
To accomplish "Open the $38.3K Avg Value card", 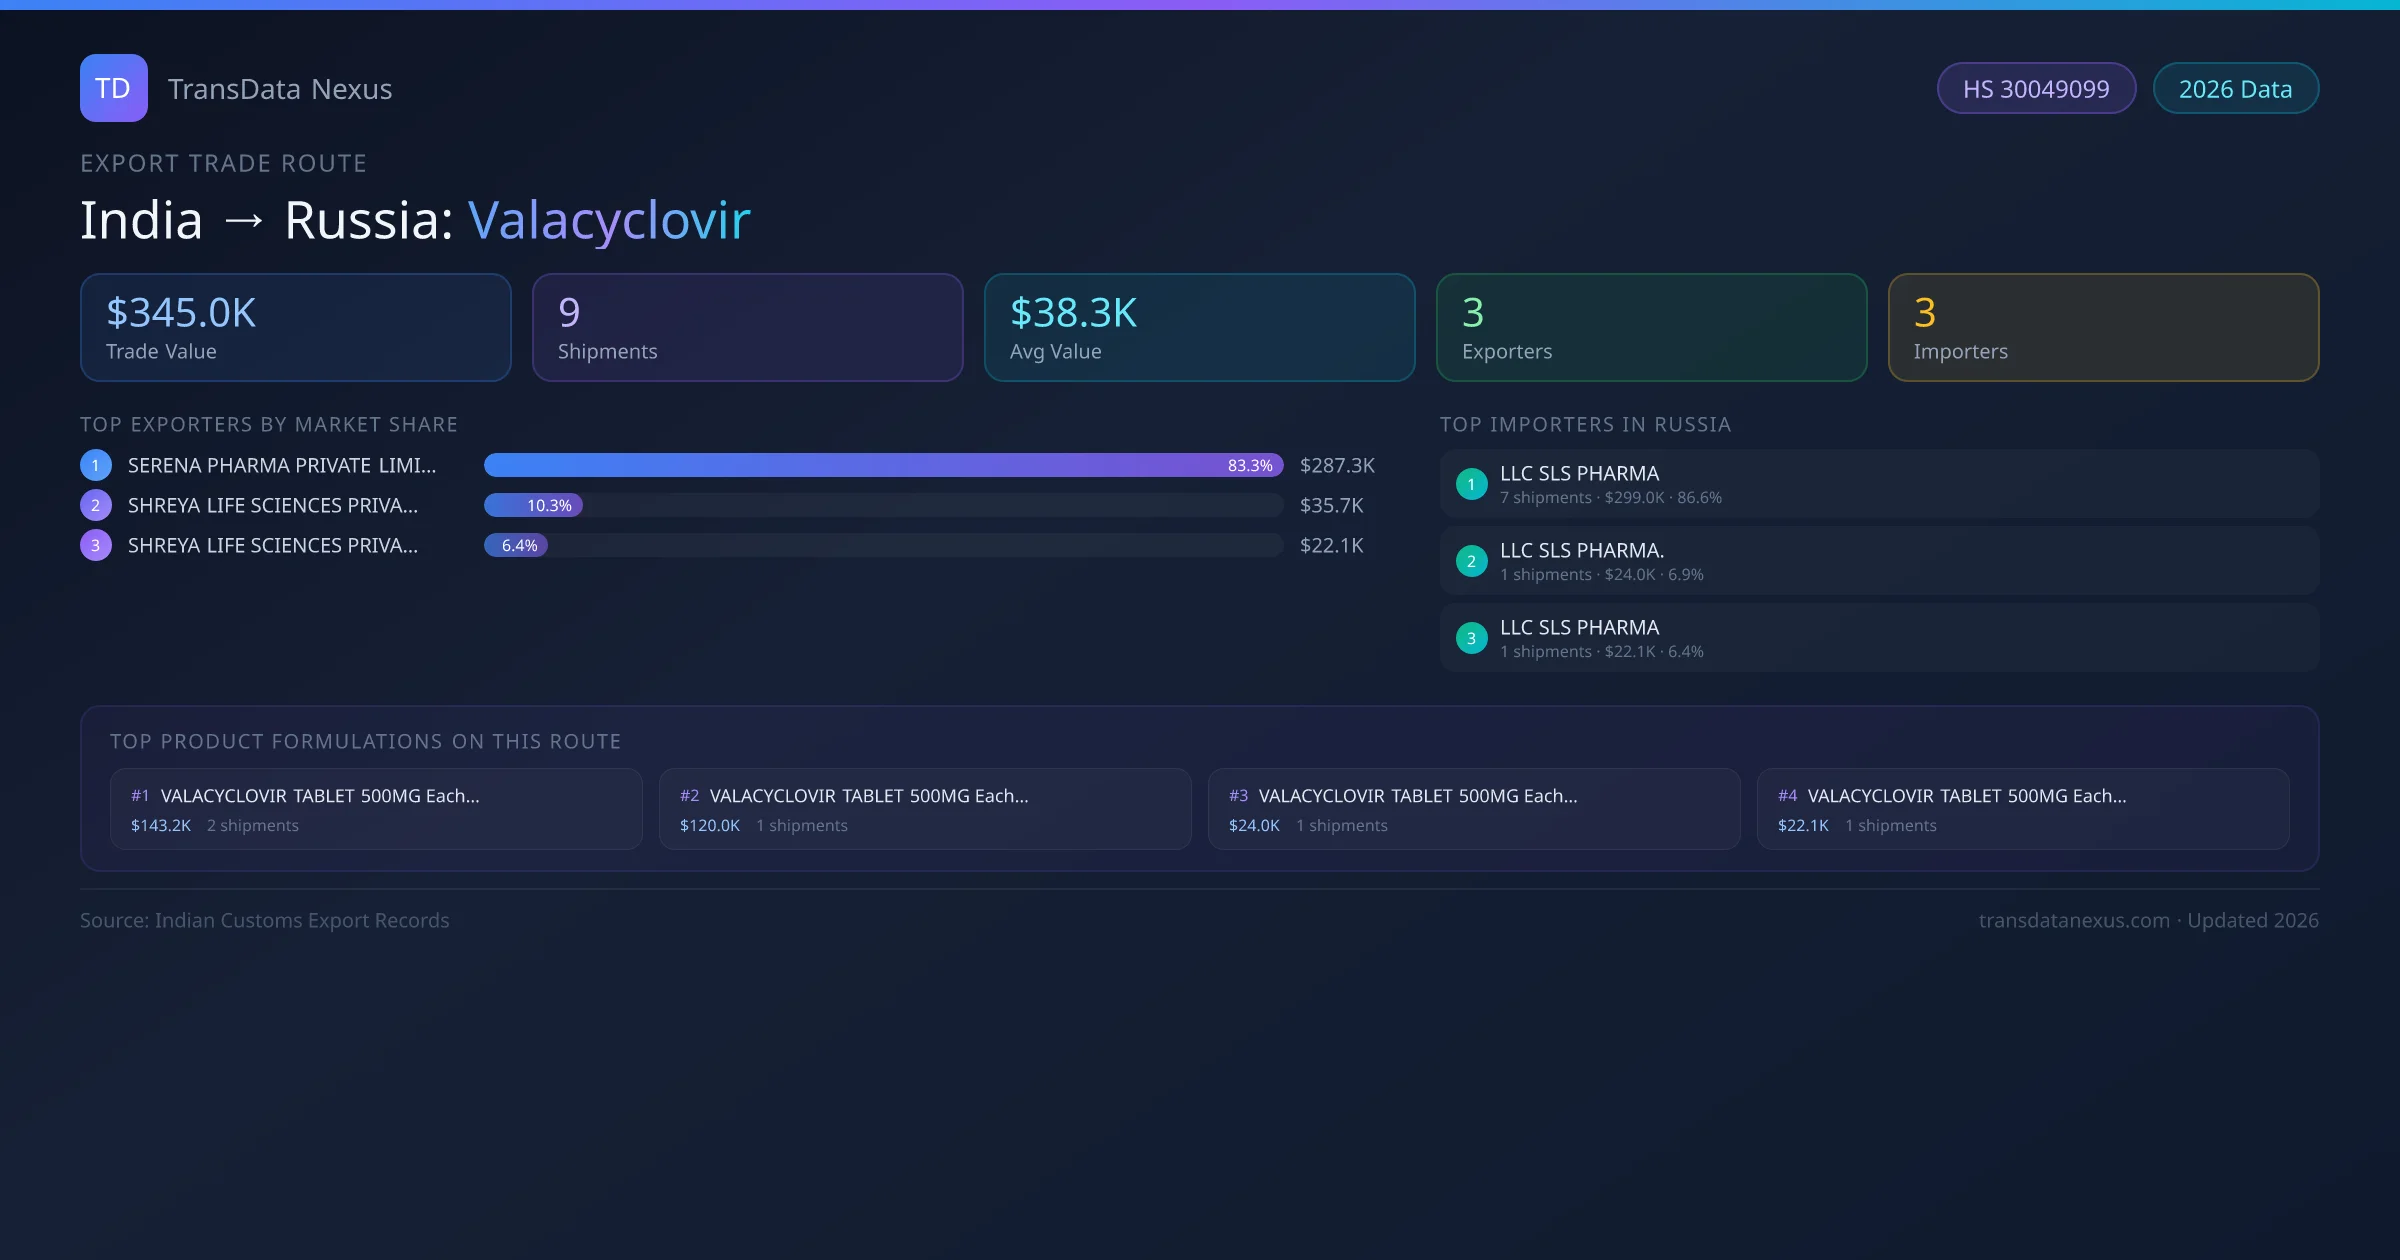I will (x=1199, y=327).
